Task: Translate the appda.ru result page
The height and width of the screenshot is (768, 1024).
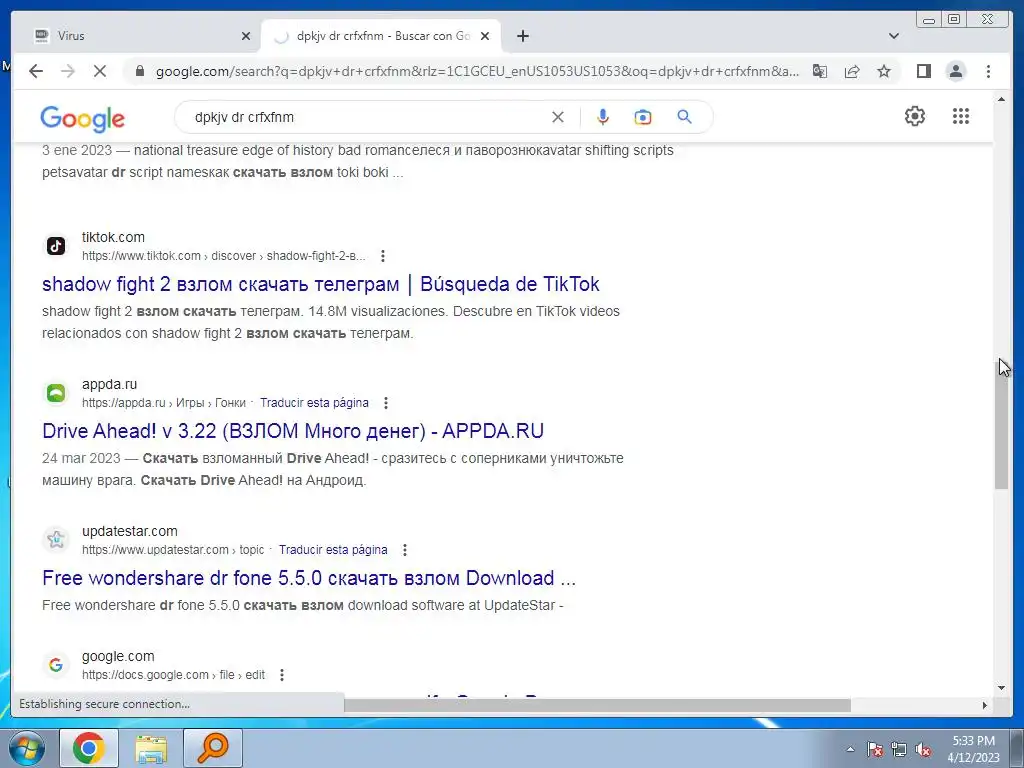Action: click(314, 403)
